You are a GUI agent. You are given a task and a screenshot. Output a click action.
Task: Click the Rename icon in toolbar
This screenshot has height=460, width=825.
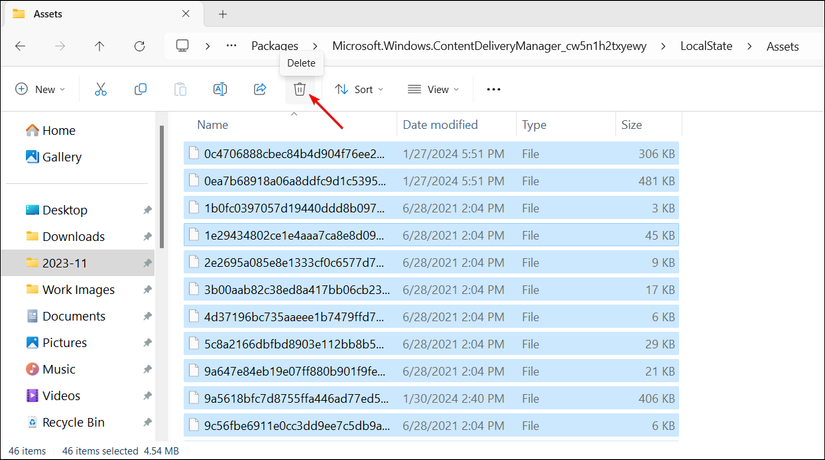(x=220, y=89)
